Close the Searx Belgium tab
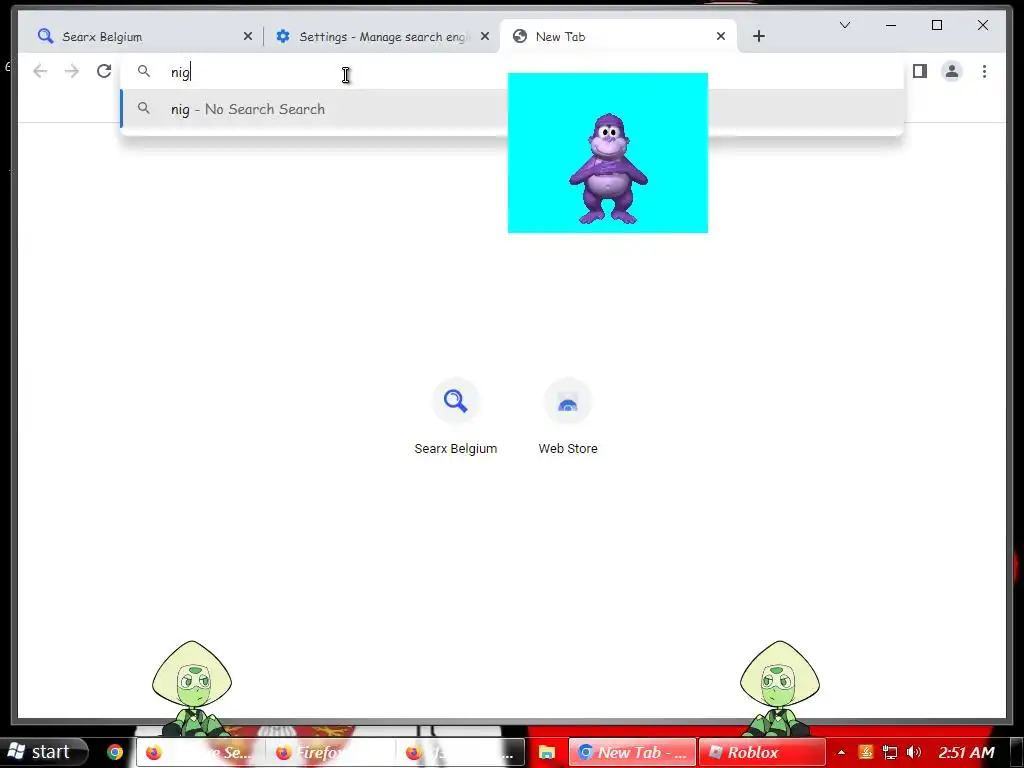The width and height of the screenshot is (1024, 768). [x=248, y=37]
